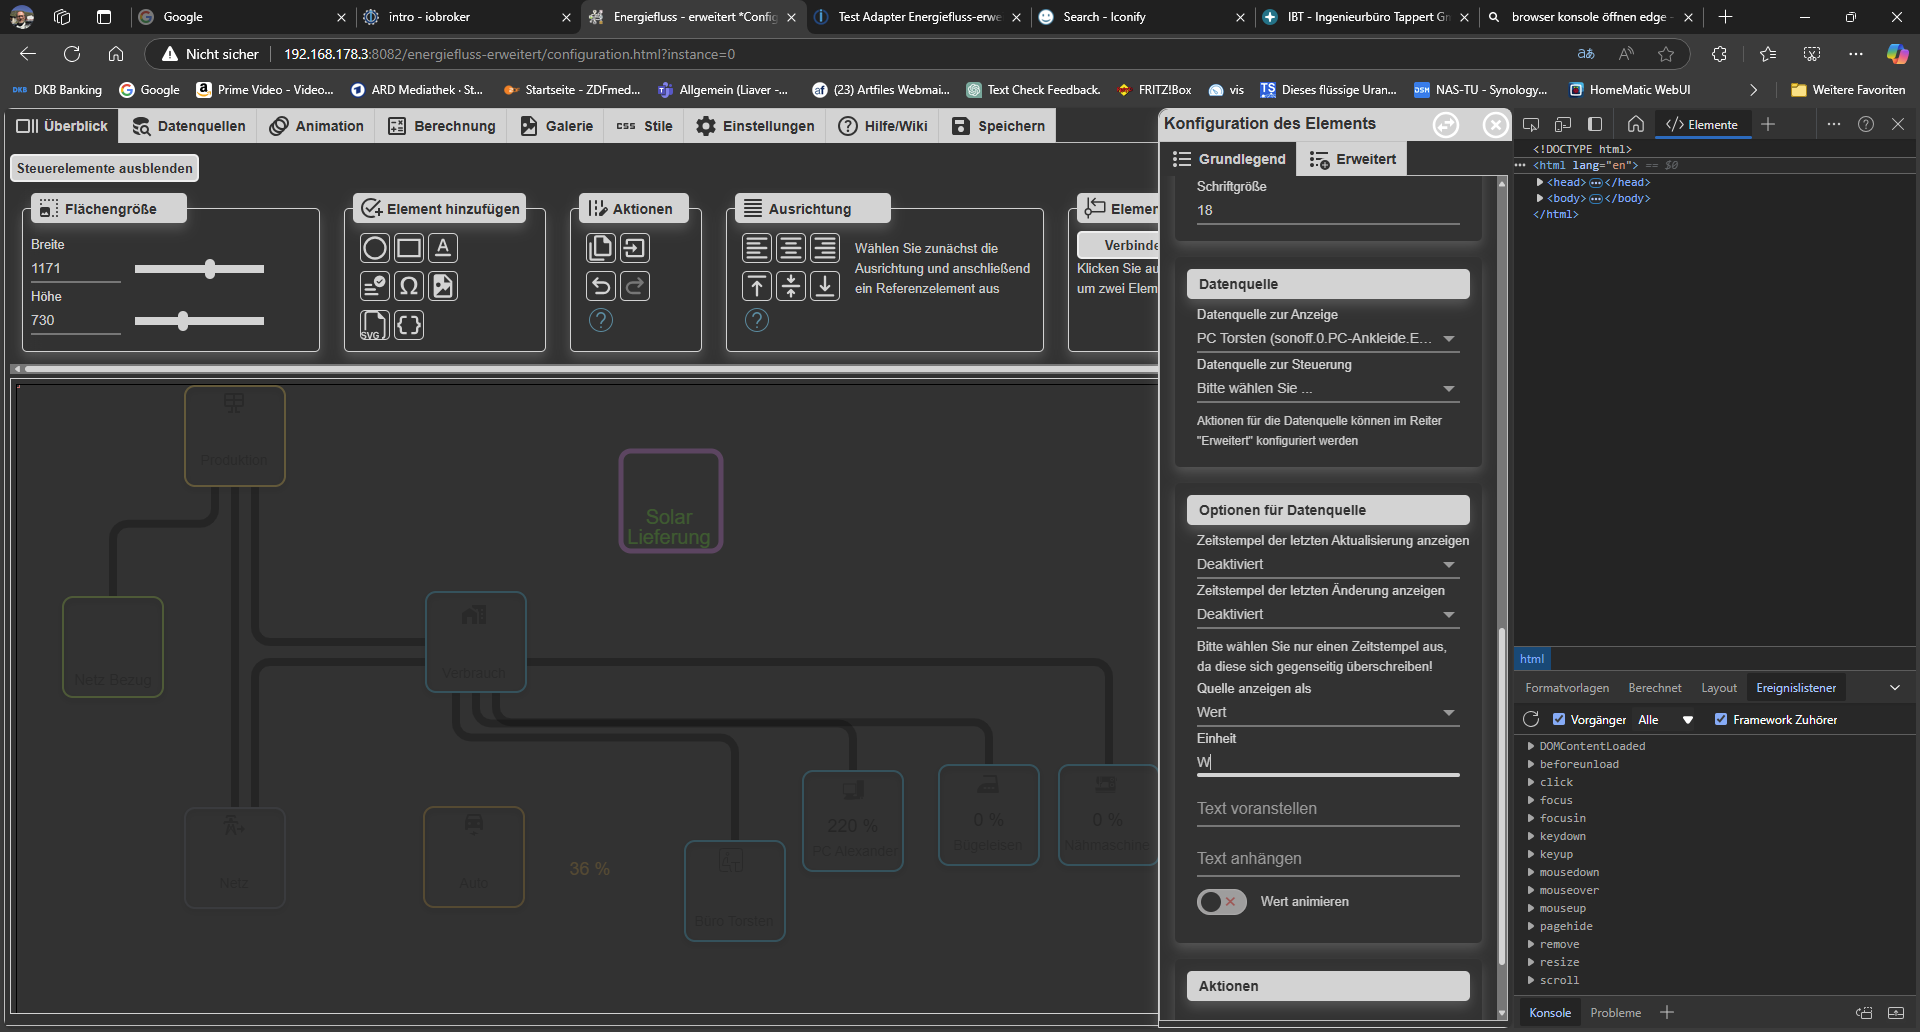This screenshot has width=1920, height=1032.
Task: Open browser extensions puzzle icon
Action: [x=1719, y=54]
